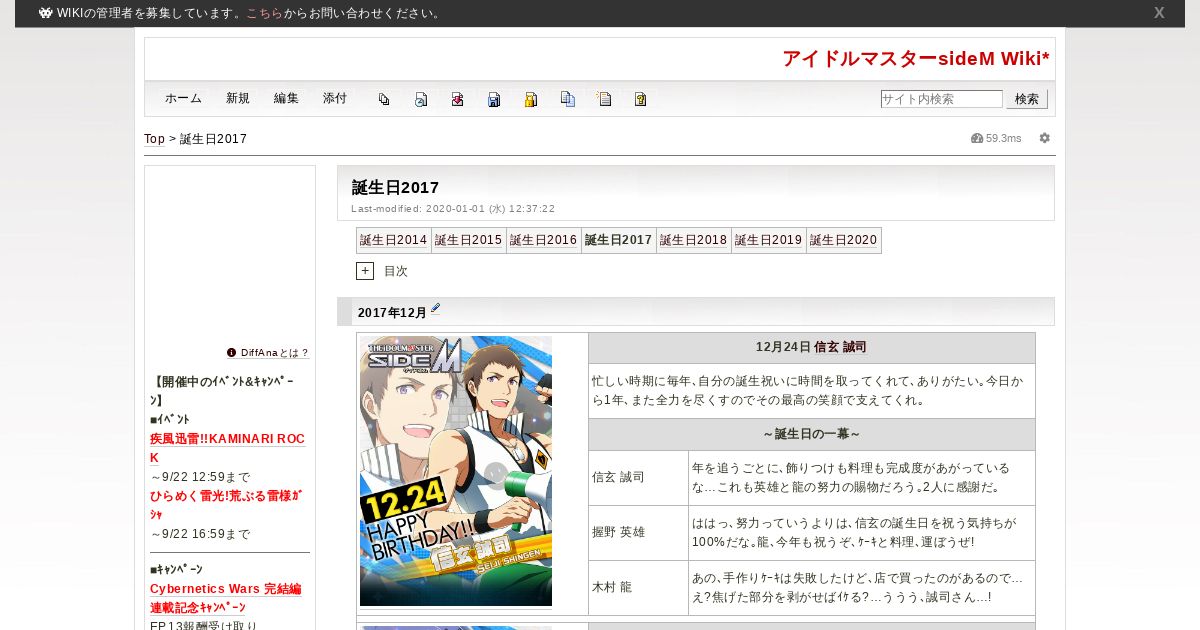Click the 握野 英雄 name cell

coord(638,532)
